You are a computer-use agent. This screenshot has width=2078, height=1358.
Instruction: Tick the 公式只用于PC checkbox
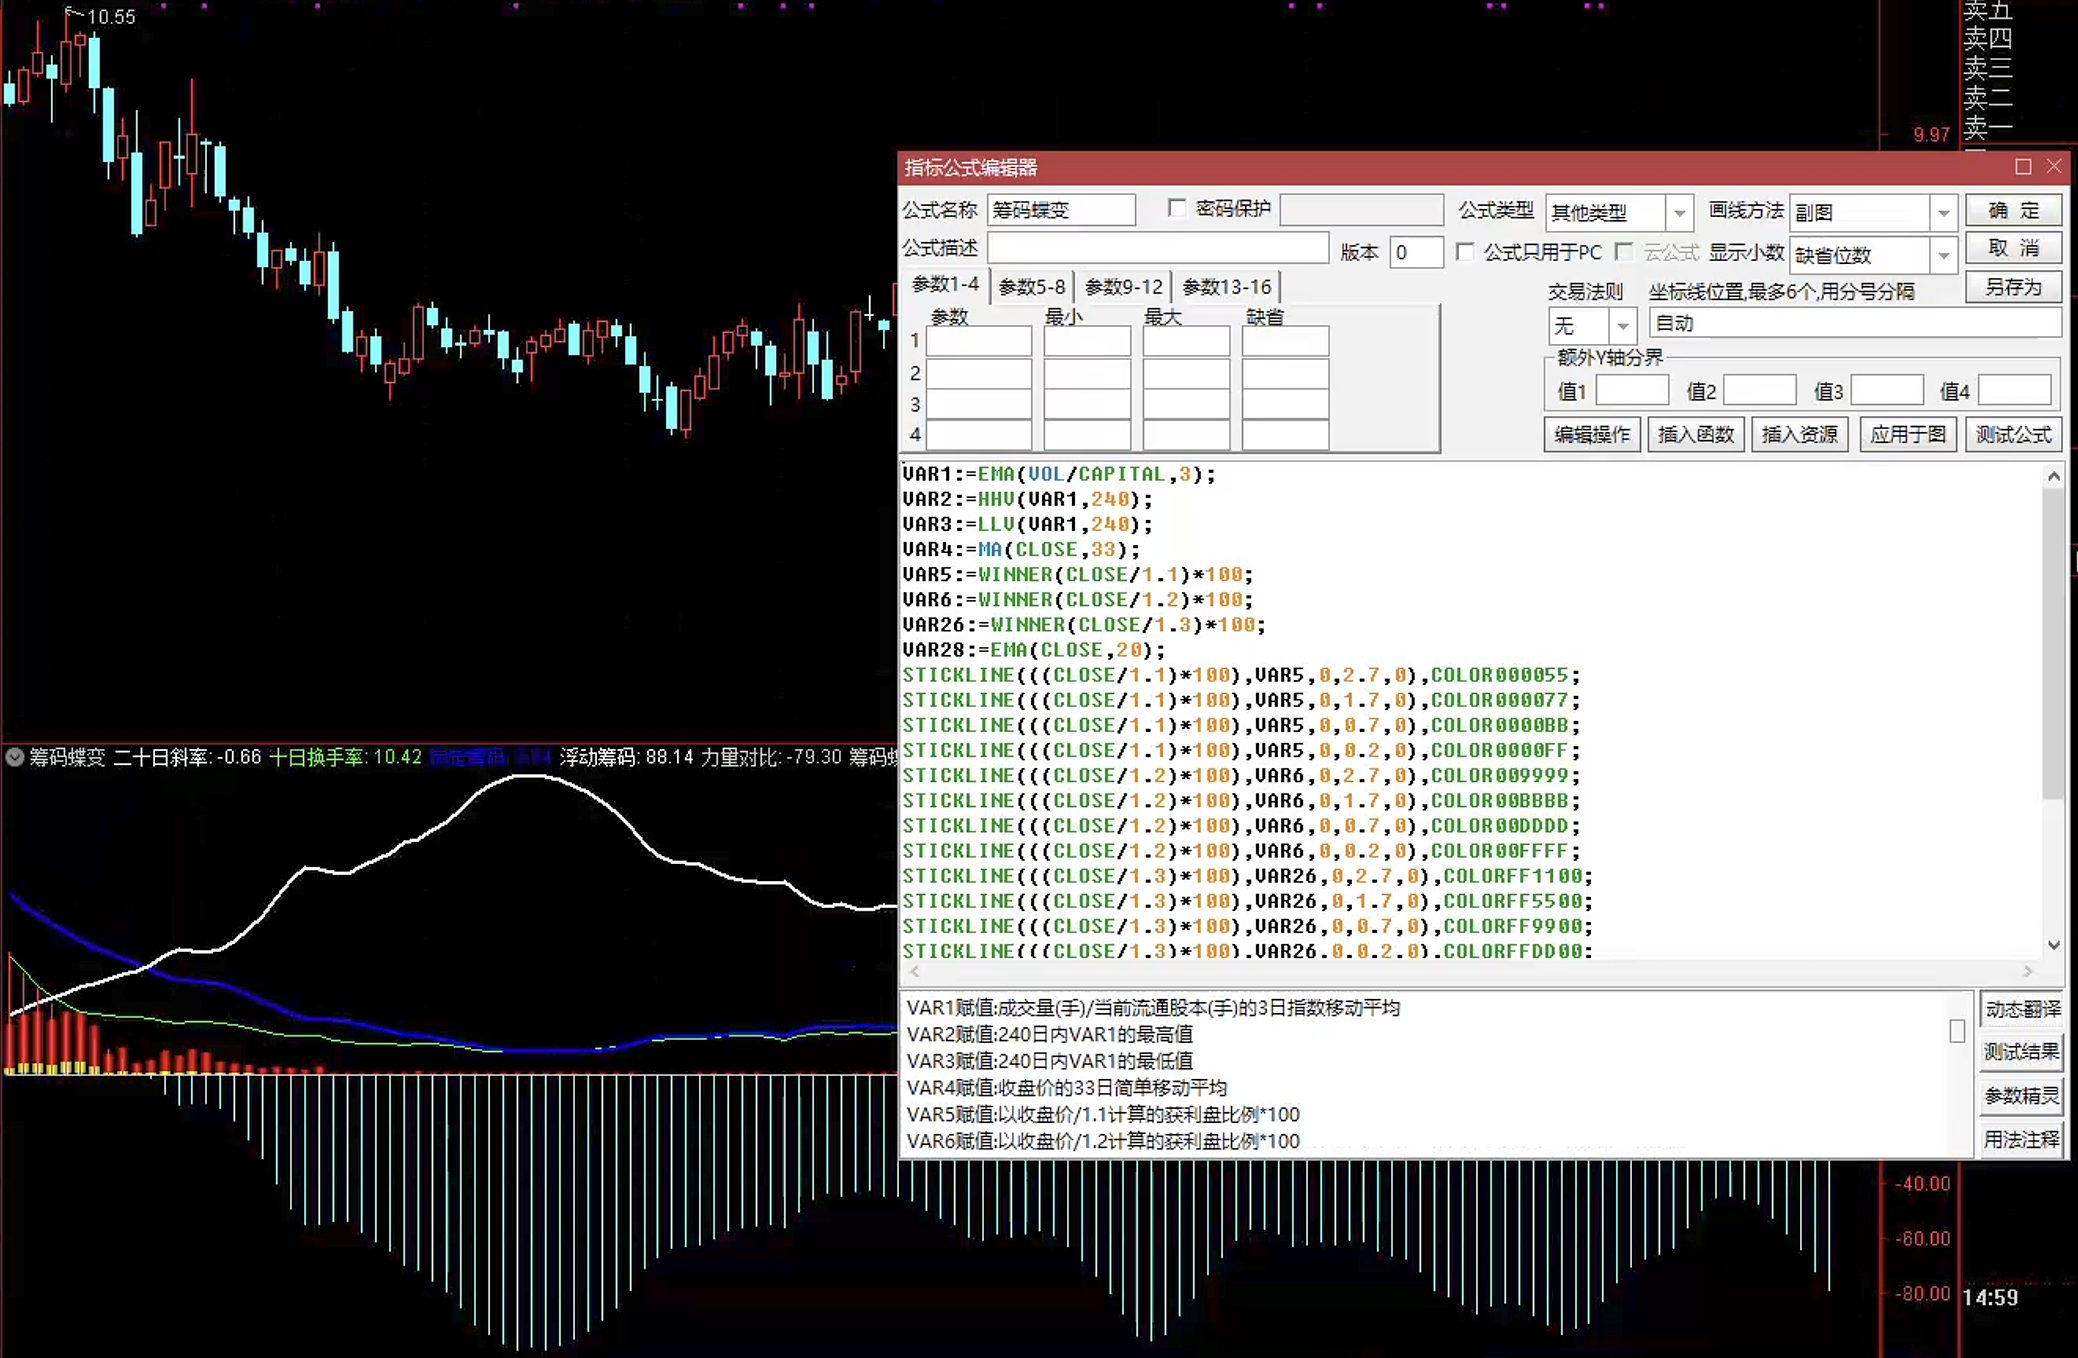click(x=1465, y=252)
